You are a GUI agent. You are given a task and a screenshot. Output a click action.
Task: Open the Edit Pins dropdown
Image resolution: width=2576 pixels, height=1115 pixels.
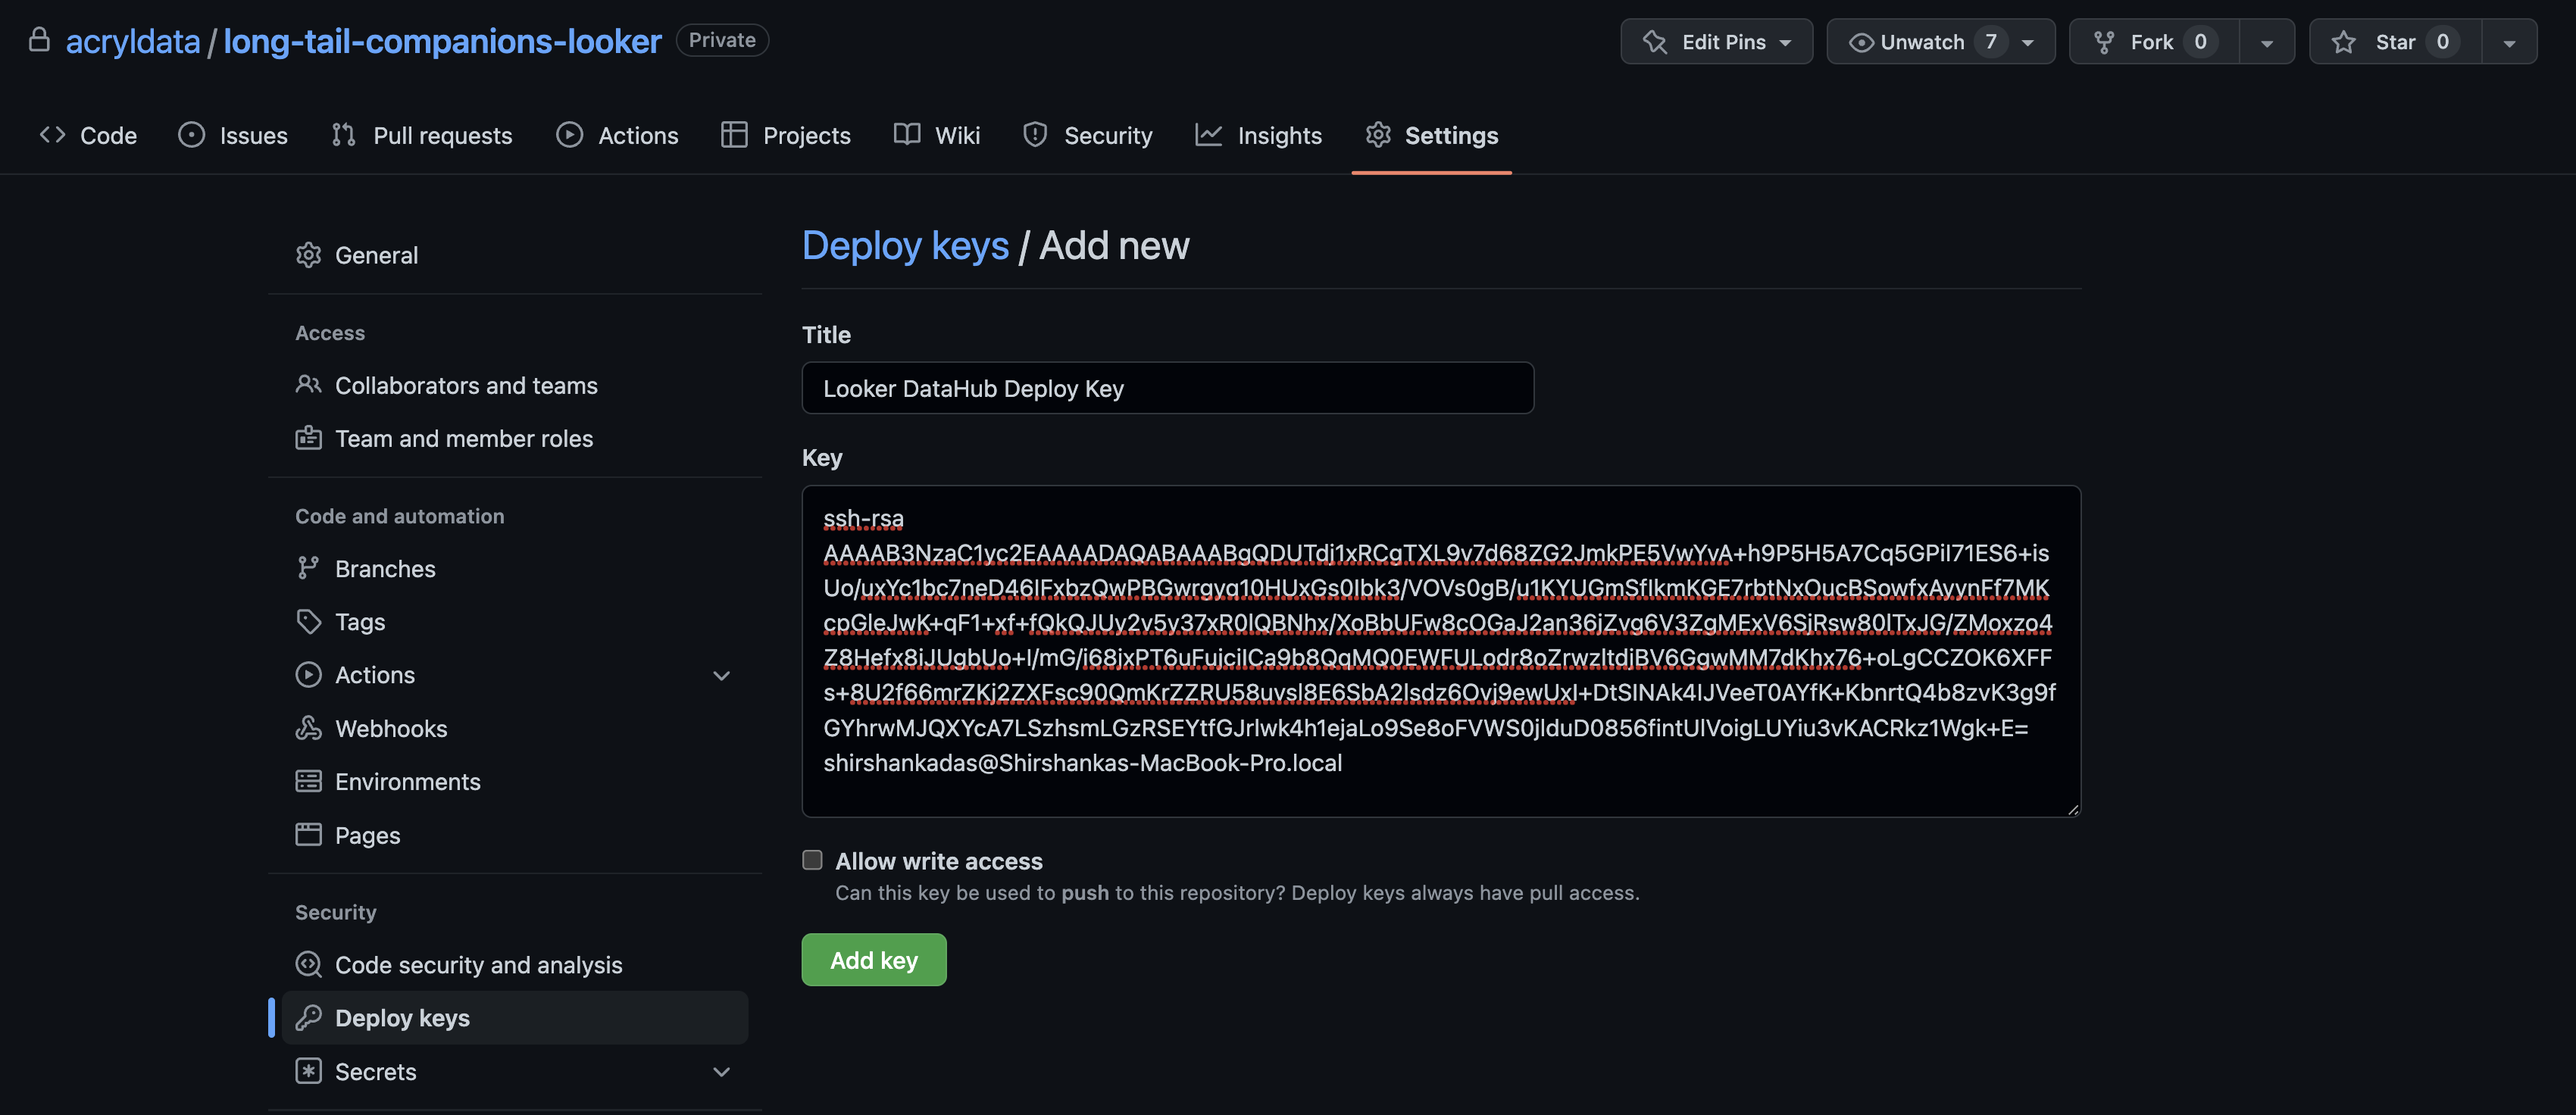[1716, 42]
